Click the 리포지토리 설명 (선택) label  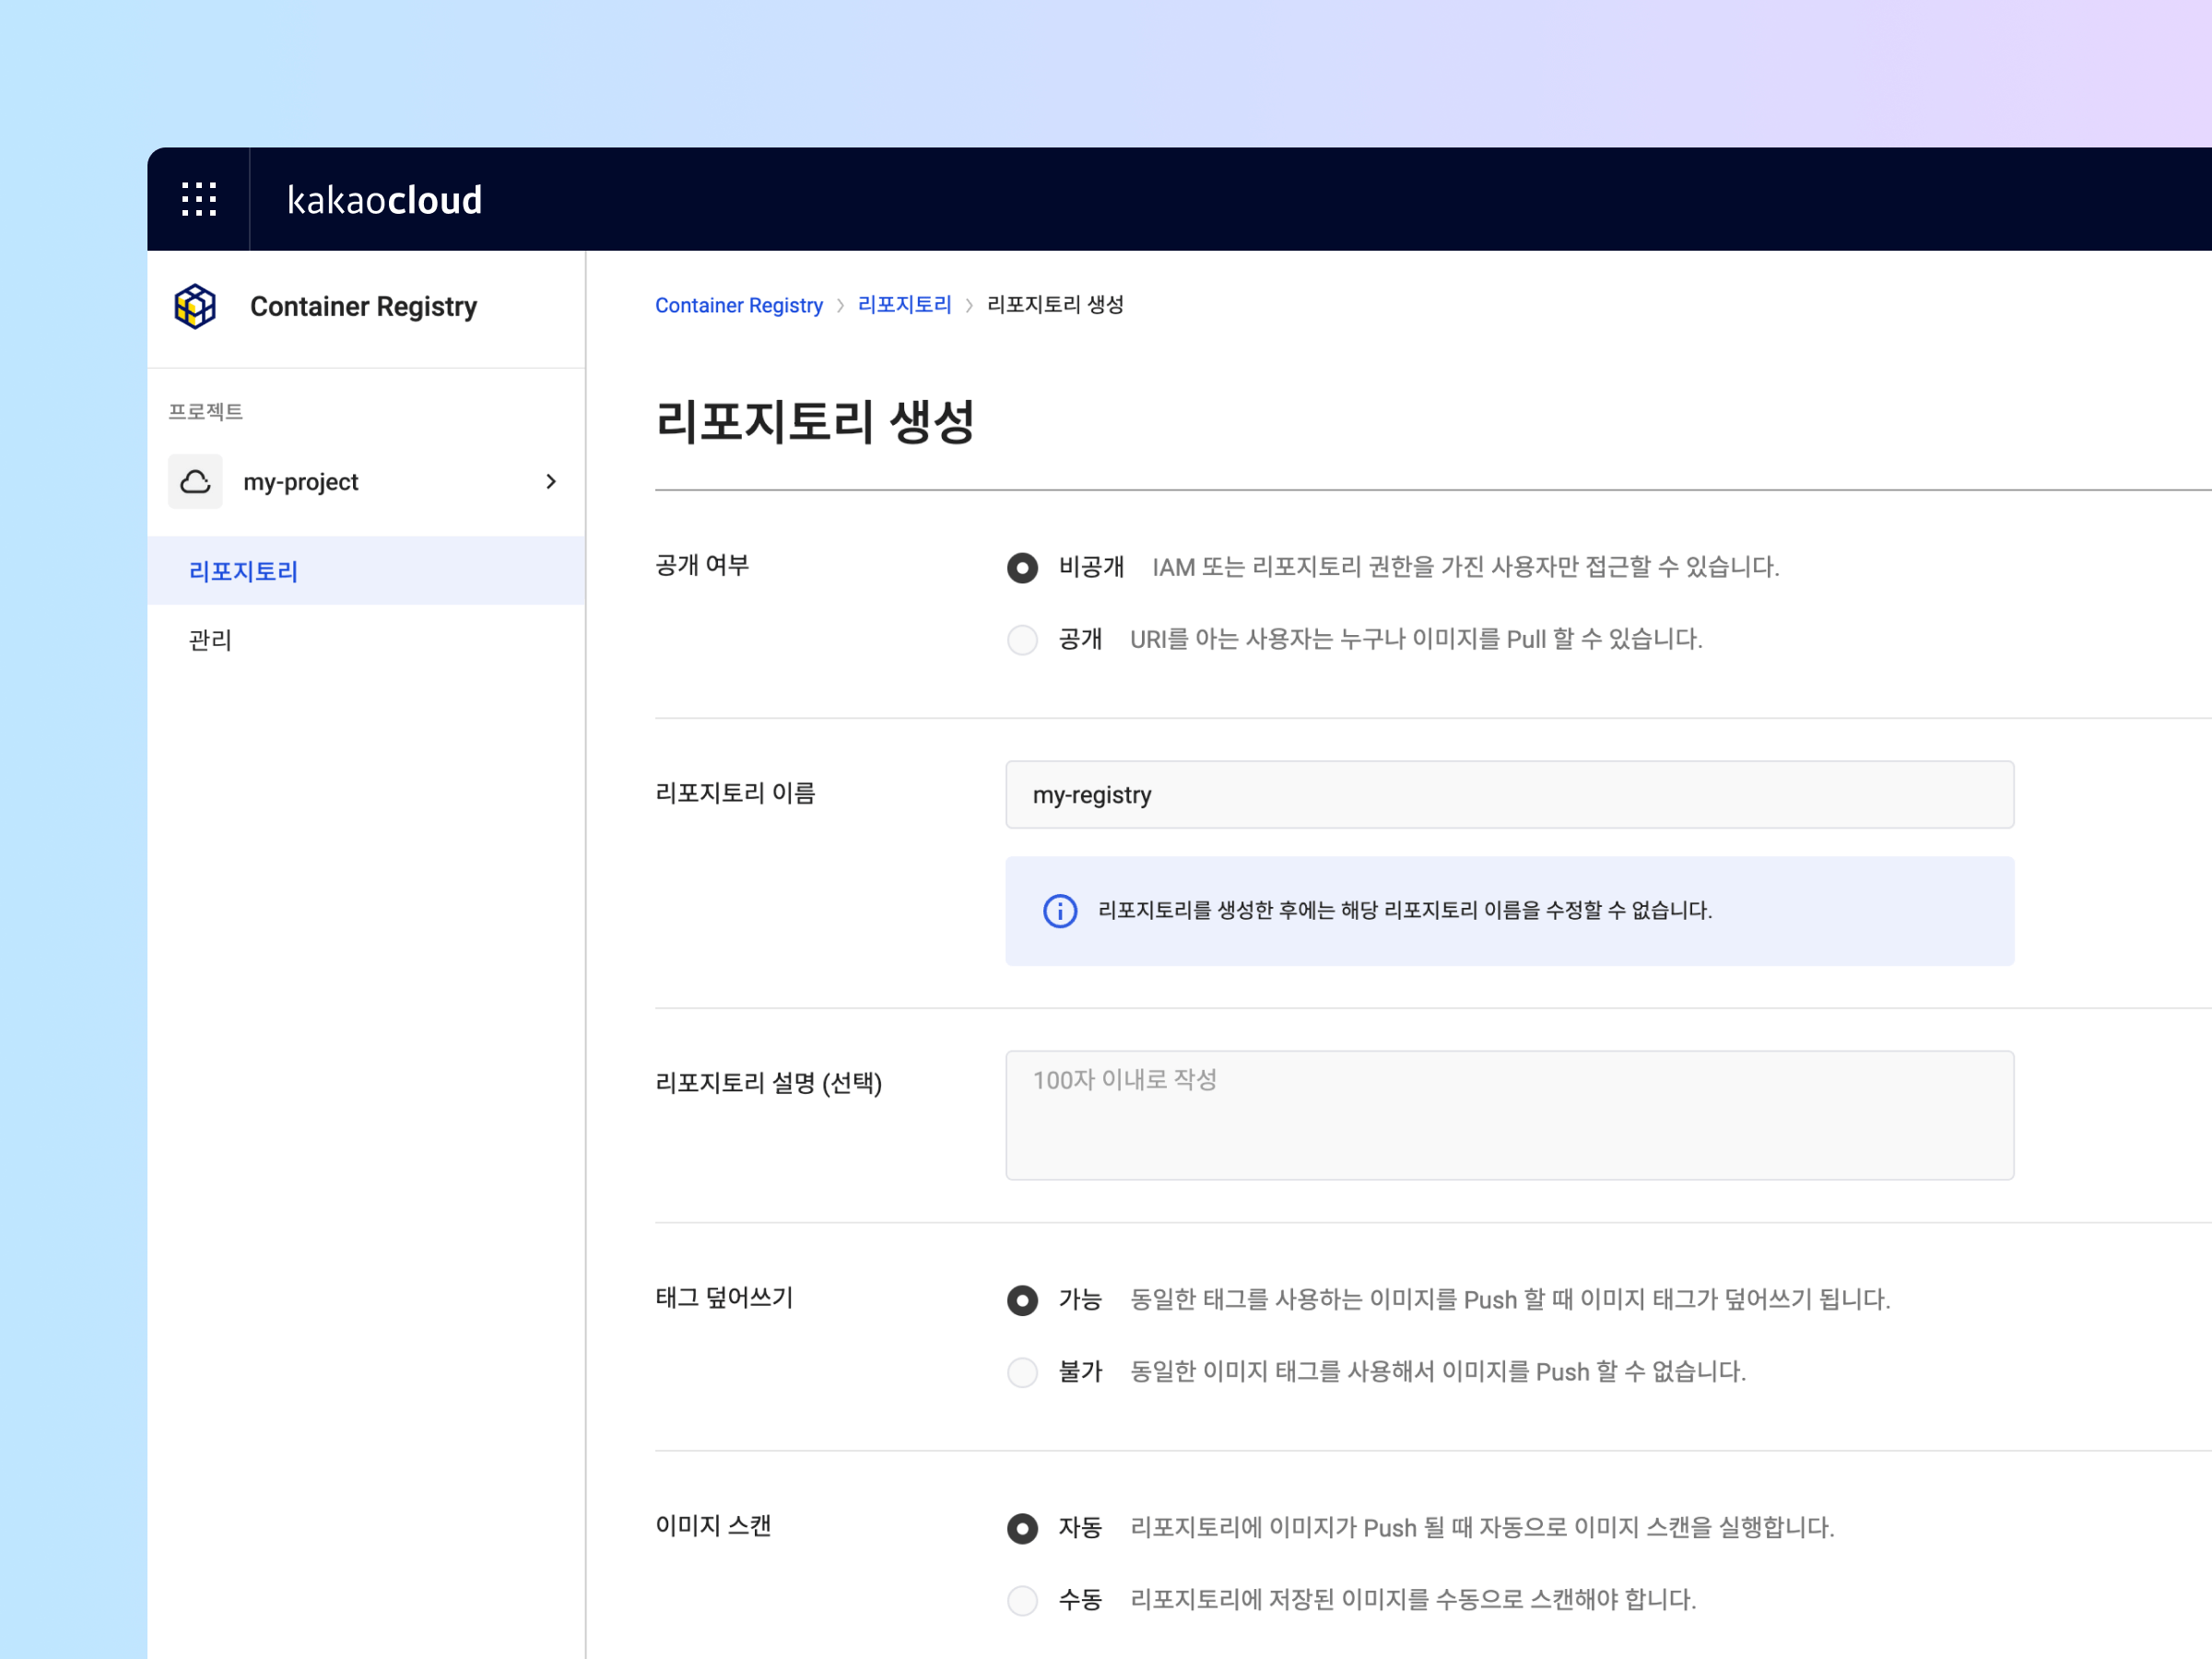click(x=768, y=1083)
